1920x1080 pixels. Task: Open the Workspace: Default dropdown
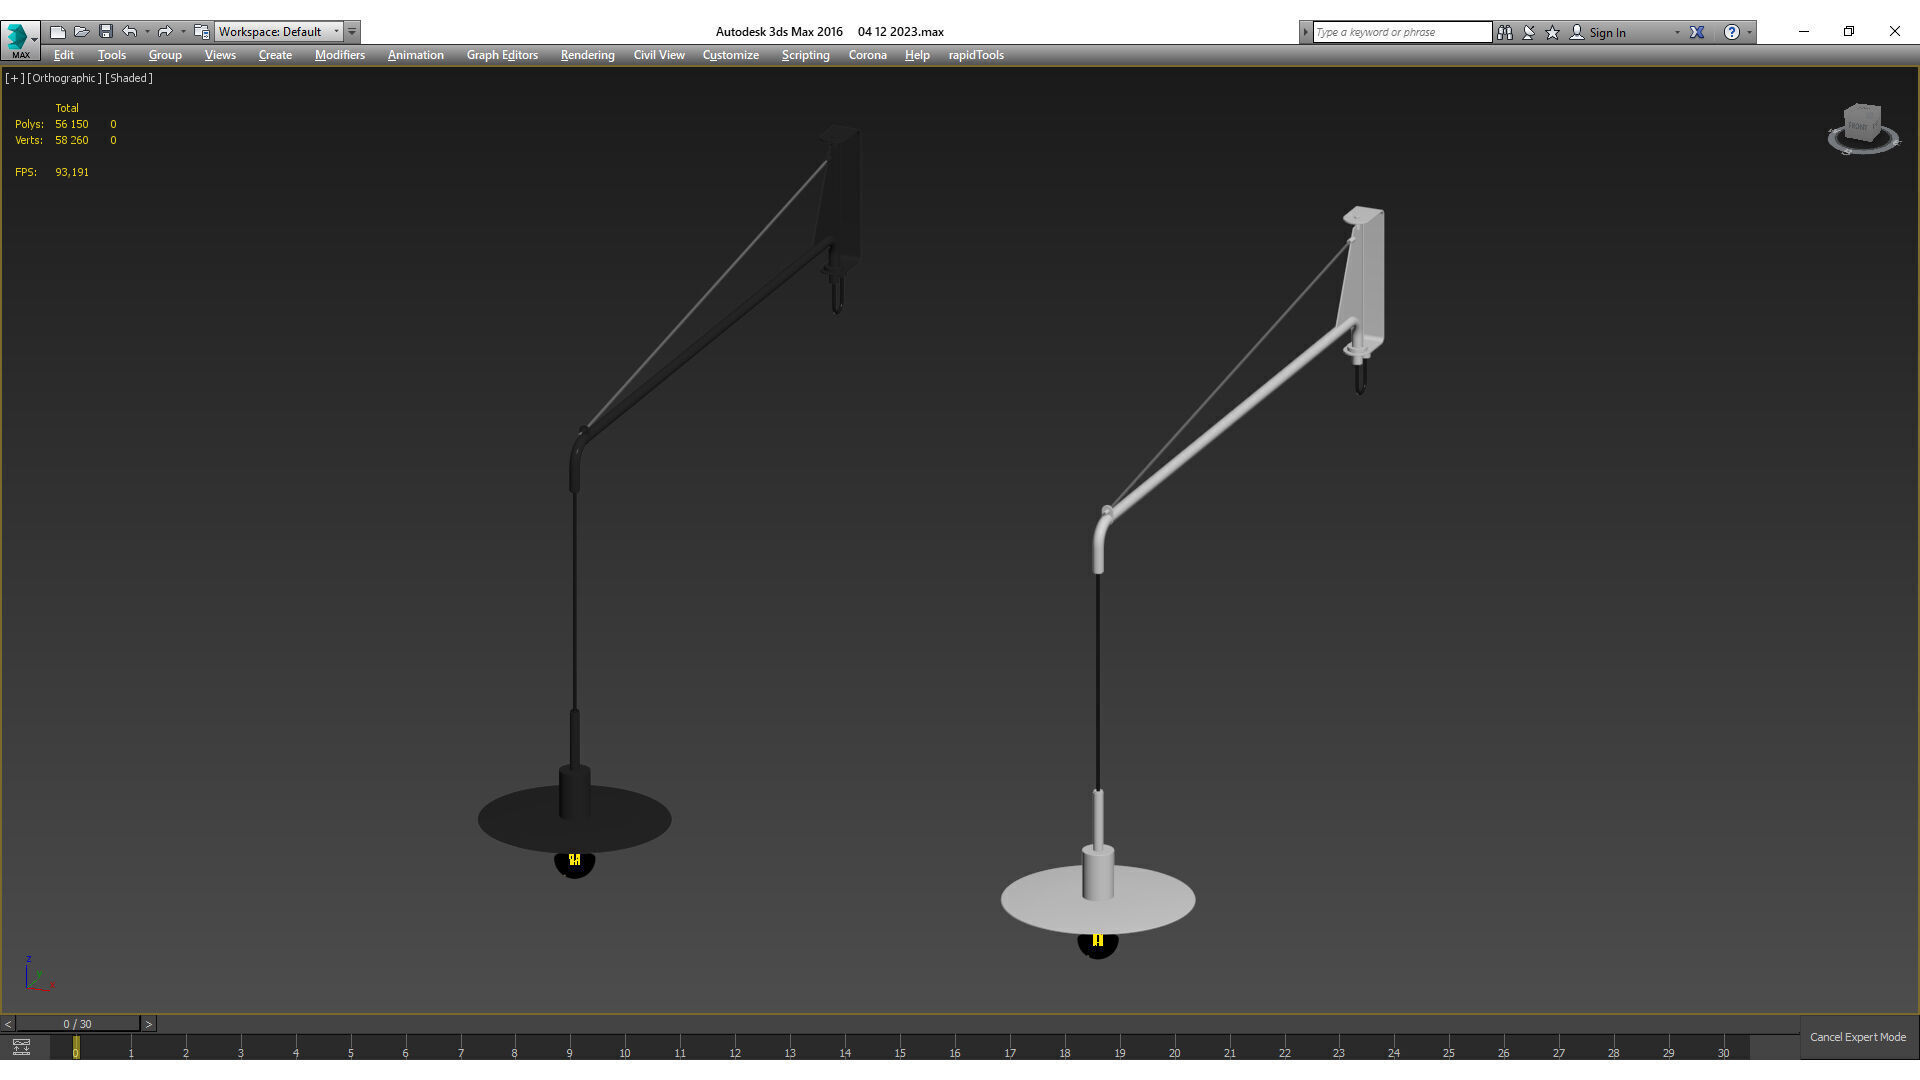pyautogui.click(x=279, y=32)
